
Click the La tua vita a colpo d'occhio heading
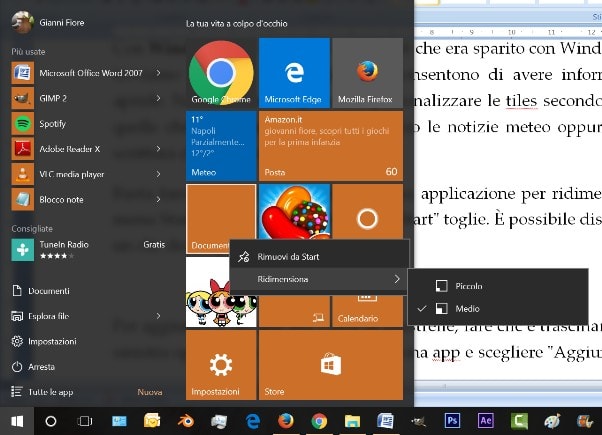tap(236, 23)
